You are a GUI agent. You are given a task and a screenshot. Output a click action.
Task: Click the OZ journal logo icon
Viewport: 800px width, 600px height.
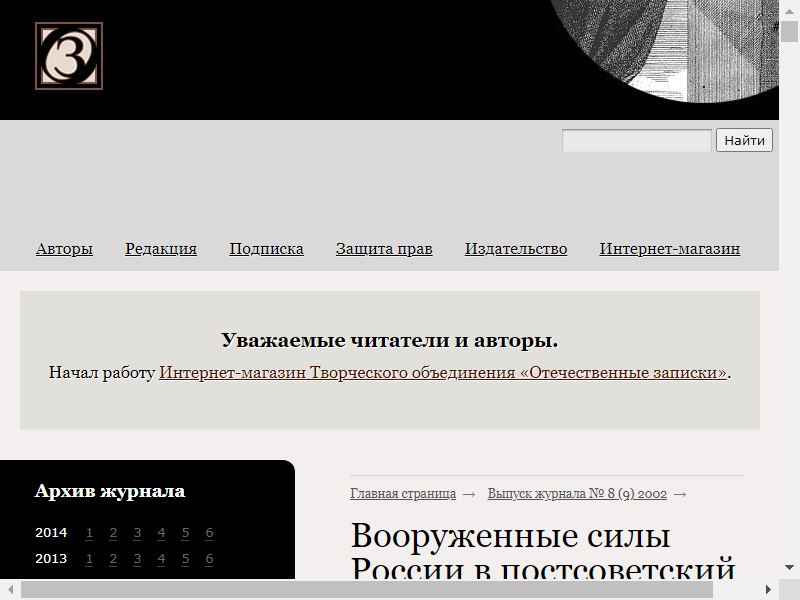[x=69, y=56]
